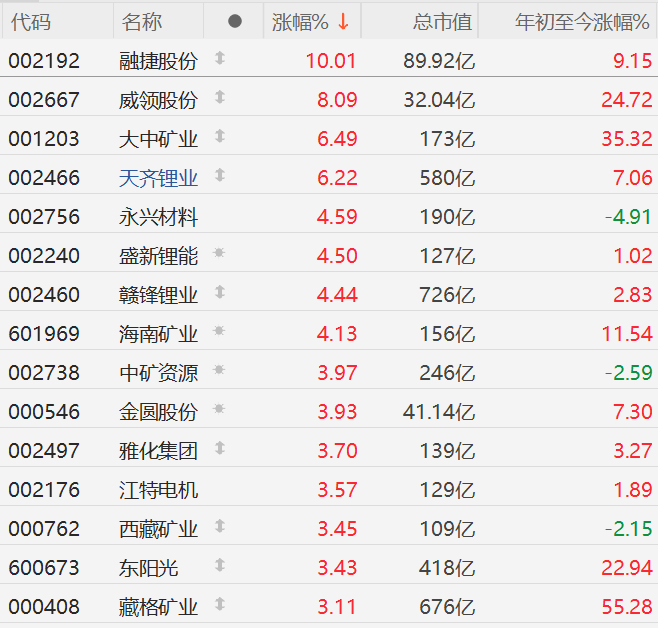The height and width of the screenshot is (628, 658).
Task: Click year-to-date value 35.32
Action: pyautogui.click(x=627, y=139)
